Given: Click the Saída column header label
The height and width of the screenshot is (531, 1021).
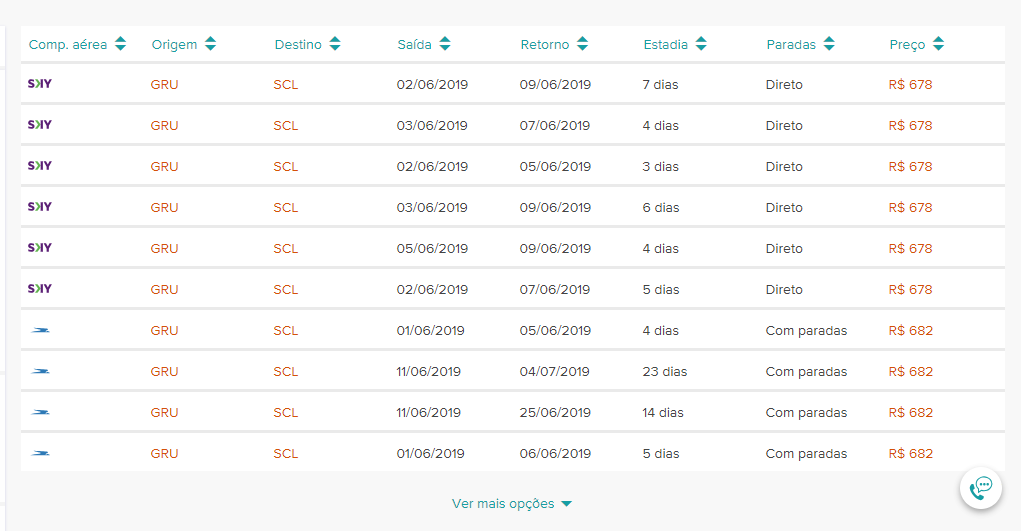Looking at the screenshot, I should tap(414, 44).
